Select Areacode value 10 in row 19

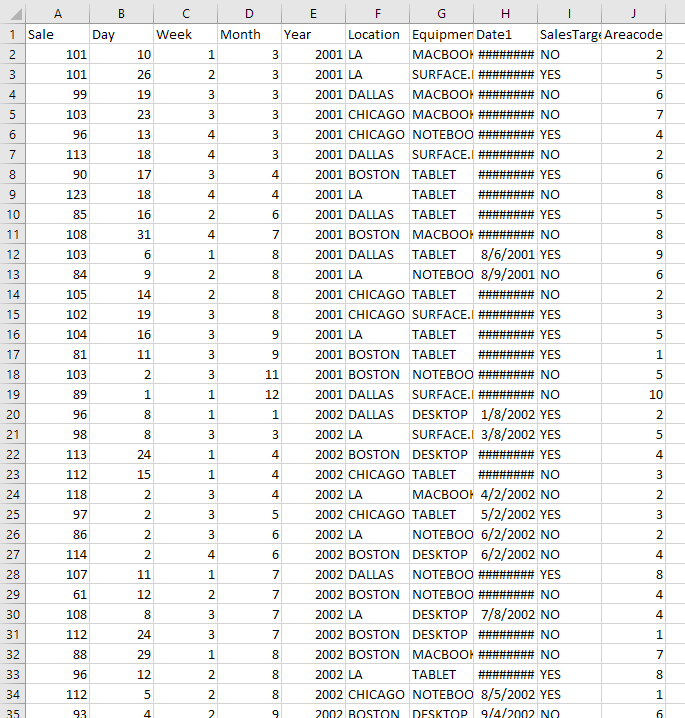633,394
